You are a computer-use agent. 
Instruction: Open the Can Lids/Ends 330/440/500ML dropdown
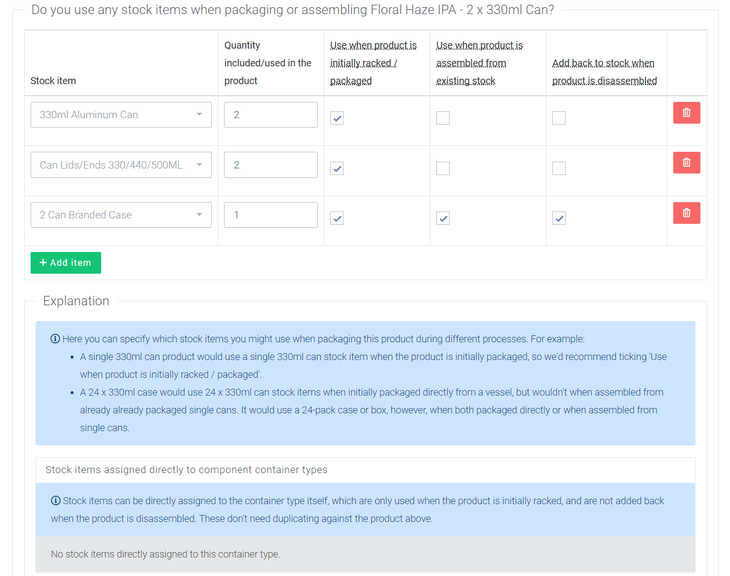(x=121, y=165)
